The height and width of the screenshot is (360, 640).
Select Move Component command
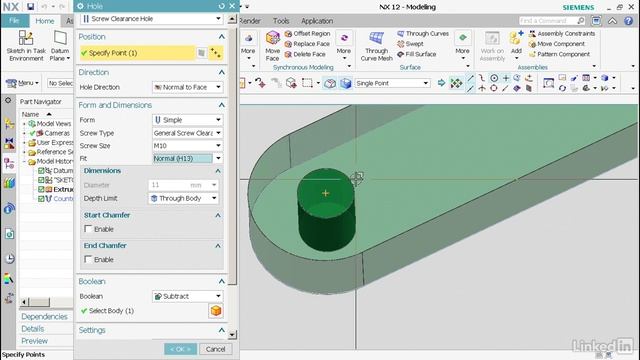pos(556,44)
